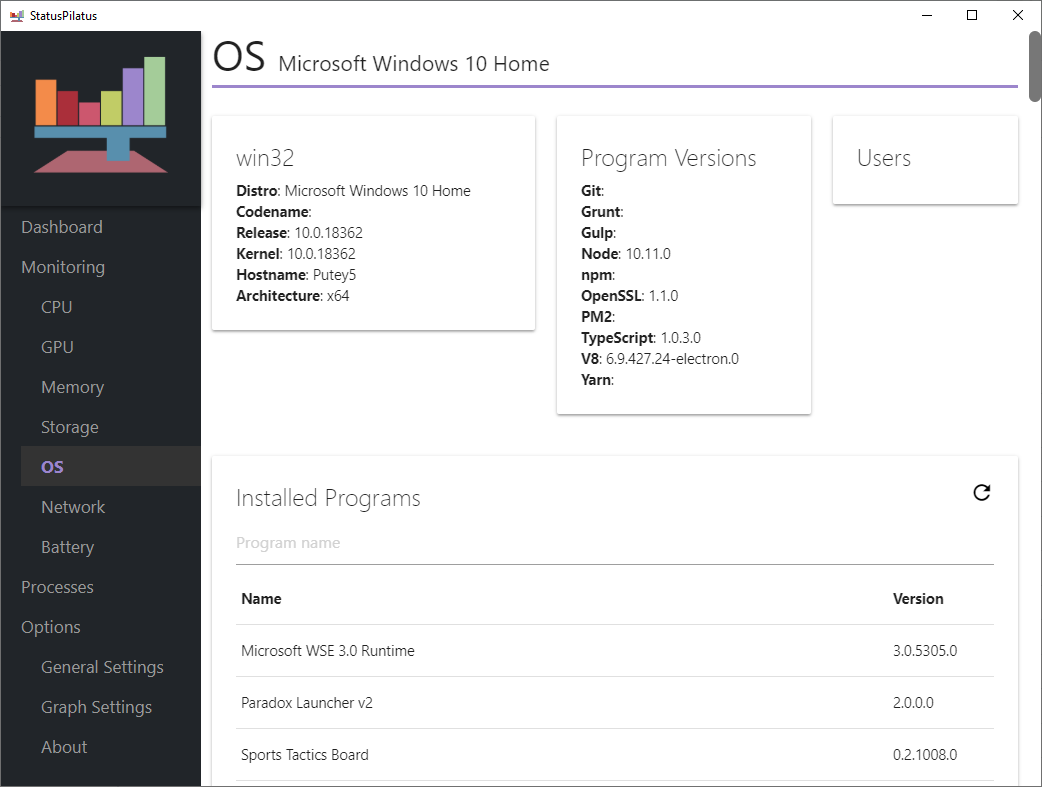This screenshot has height=787, width=1042.
Task: Click the Program Versions heading
Action: (x=669, y=158)
